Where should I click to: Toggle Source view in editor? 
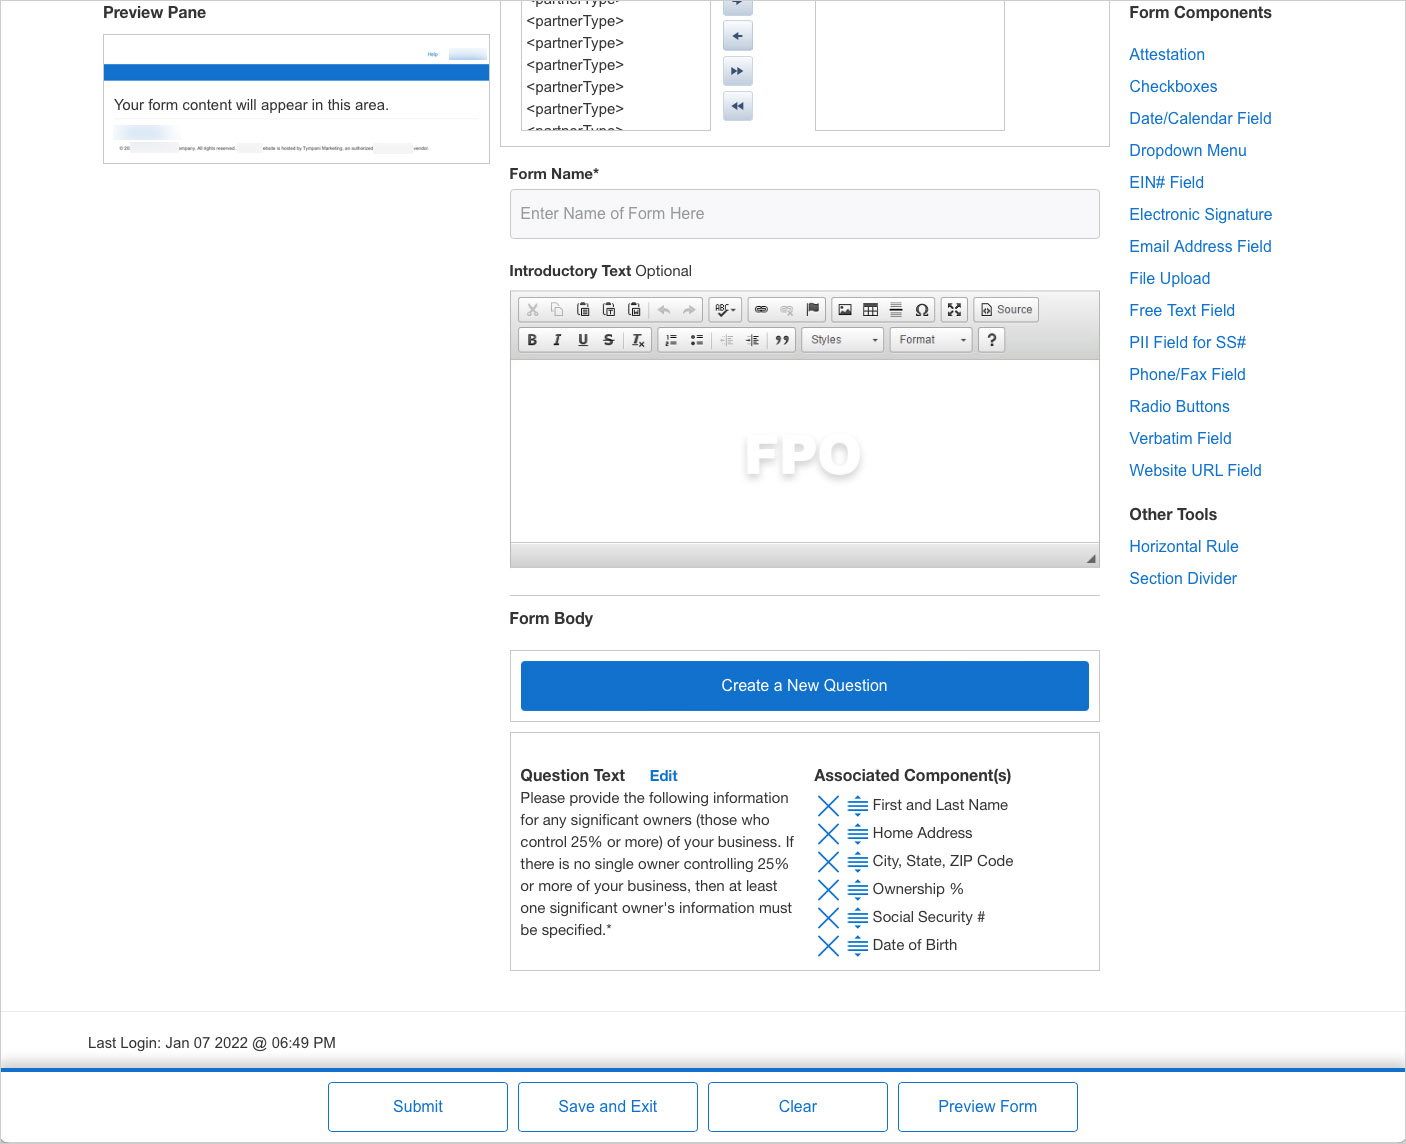tap(1006, 310)
